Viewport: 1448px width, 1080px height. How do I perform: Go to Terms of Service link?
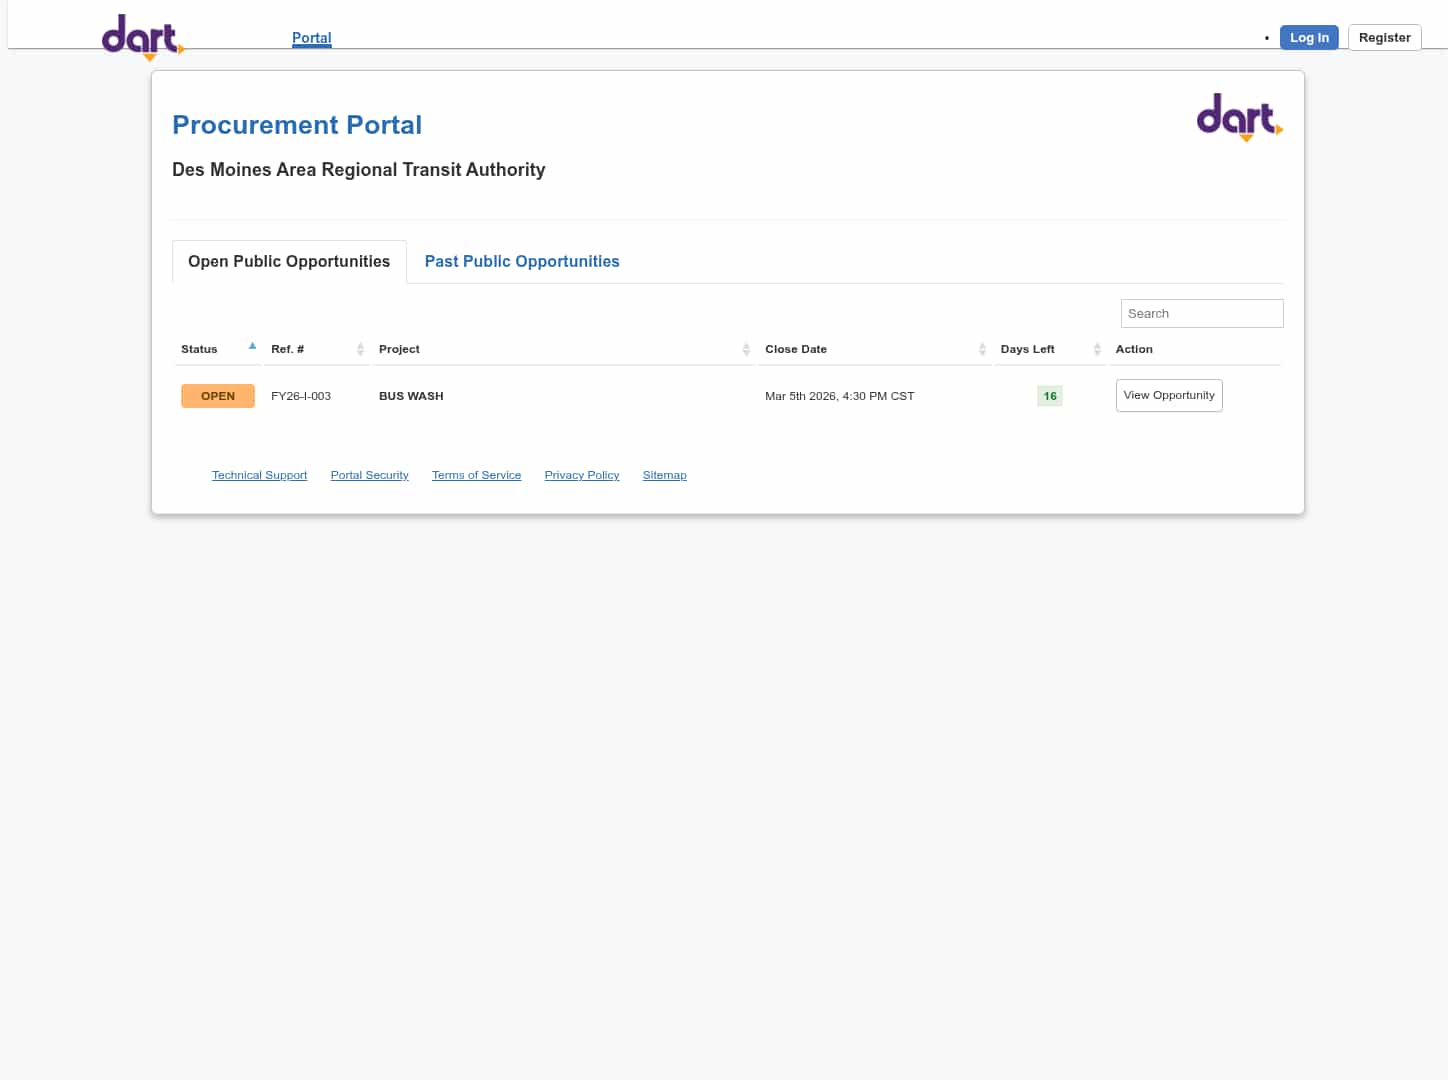(x=476, y=475)
